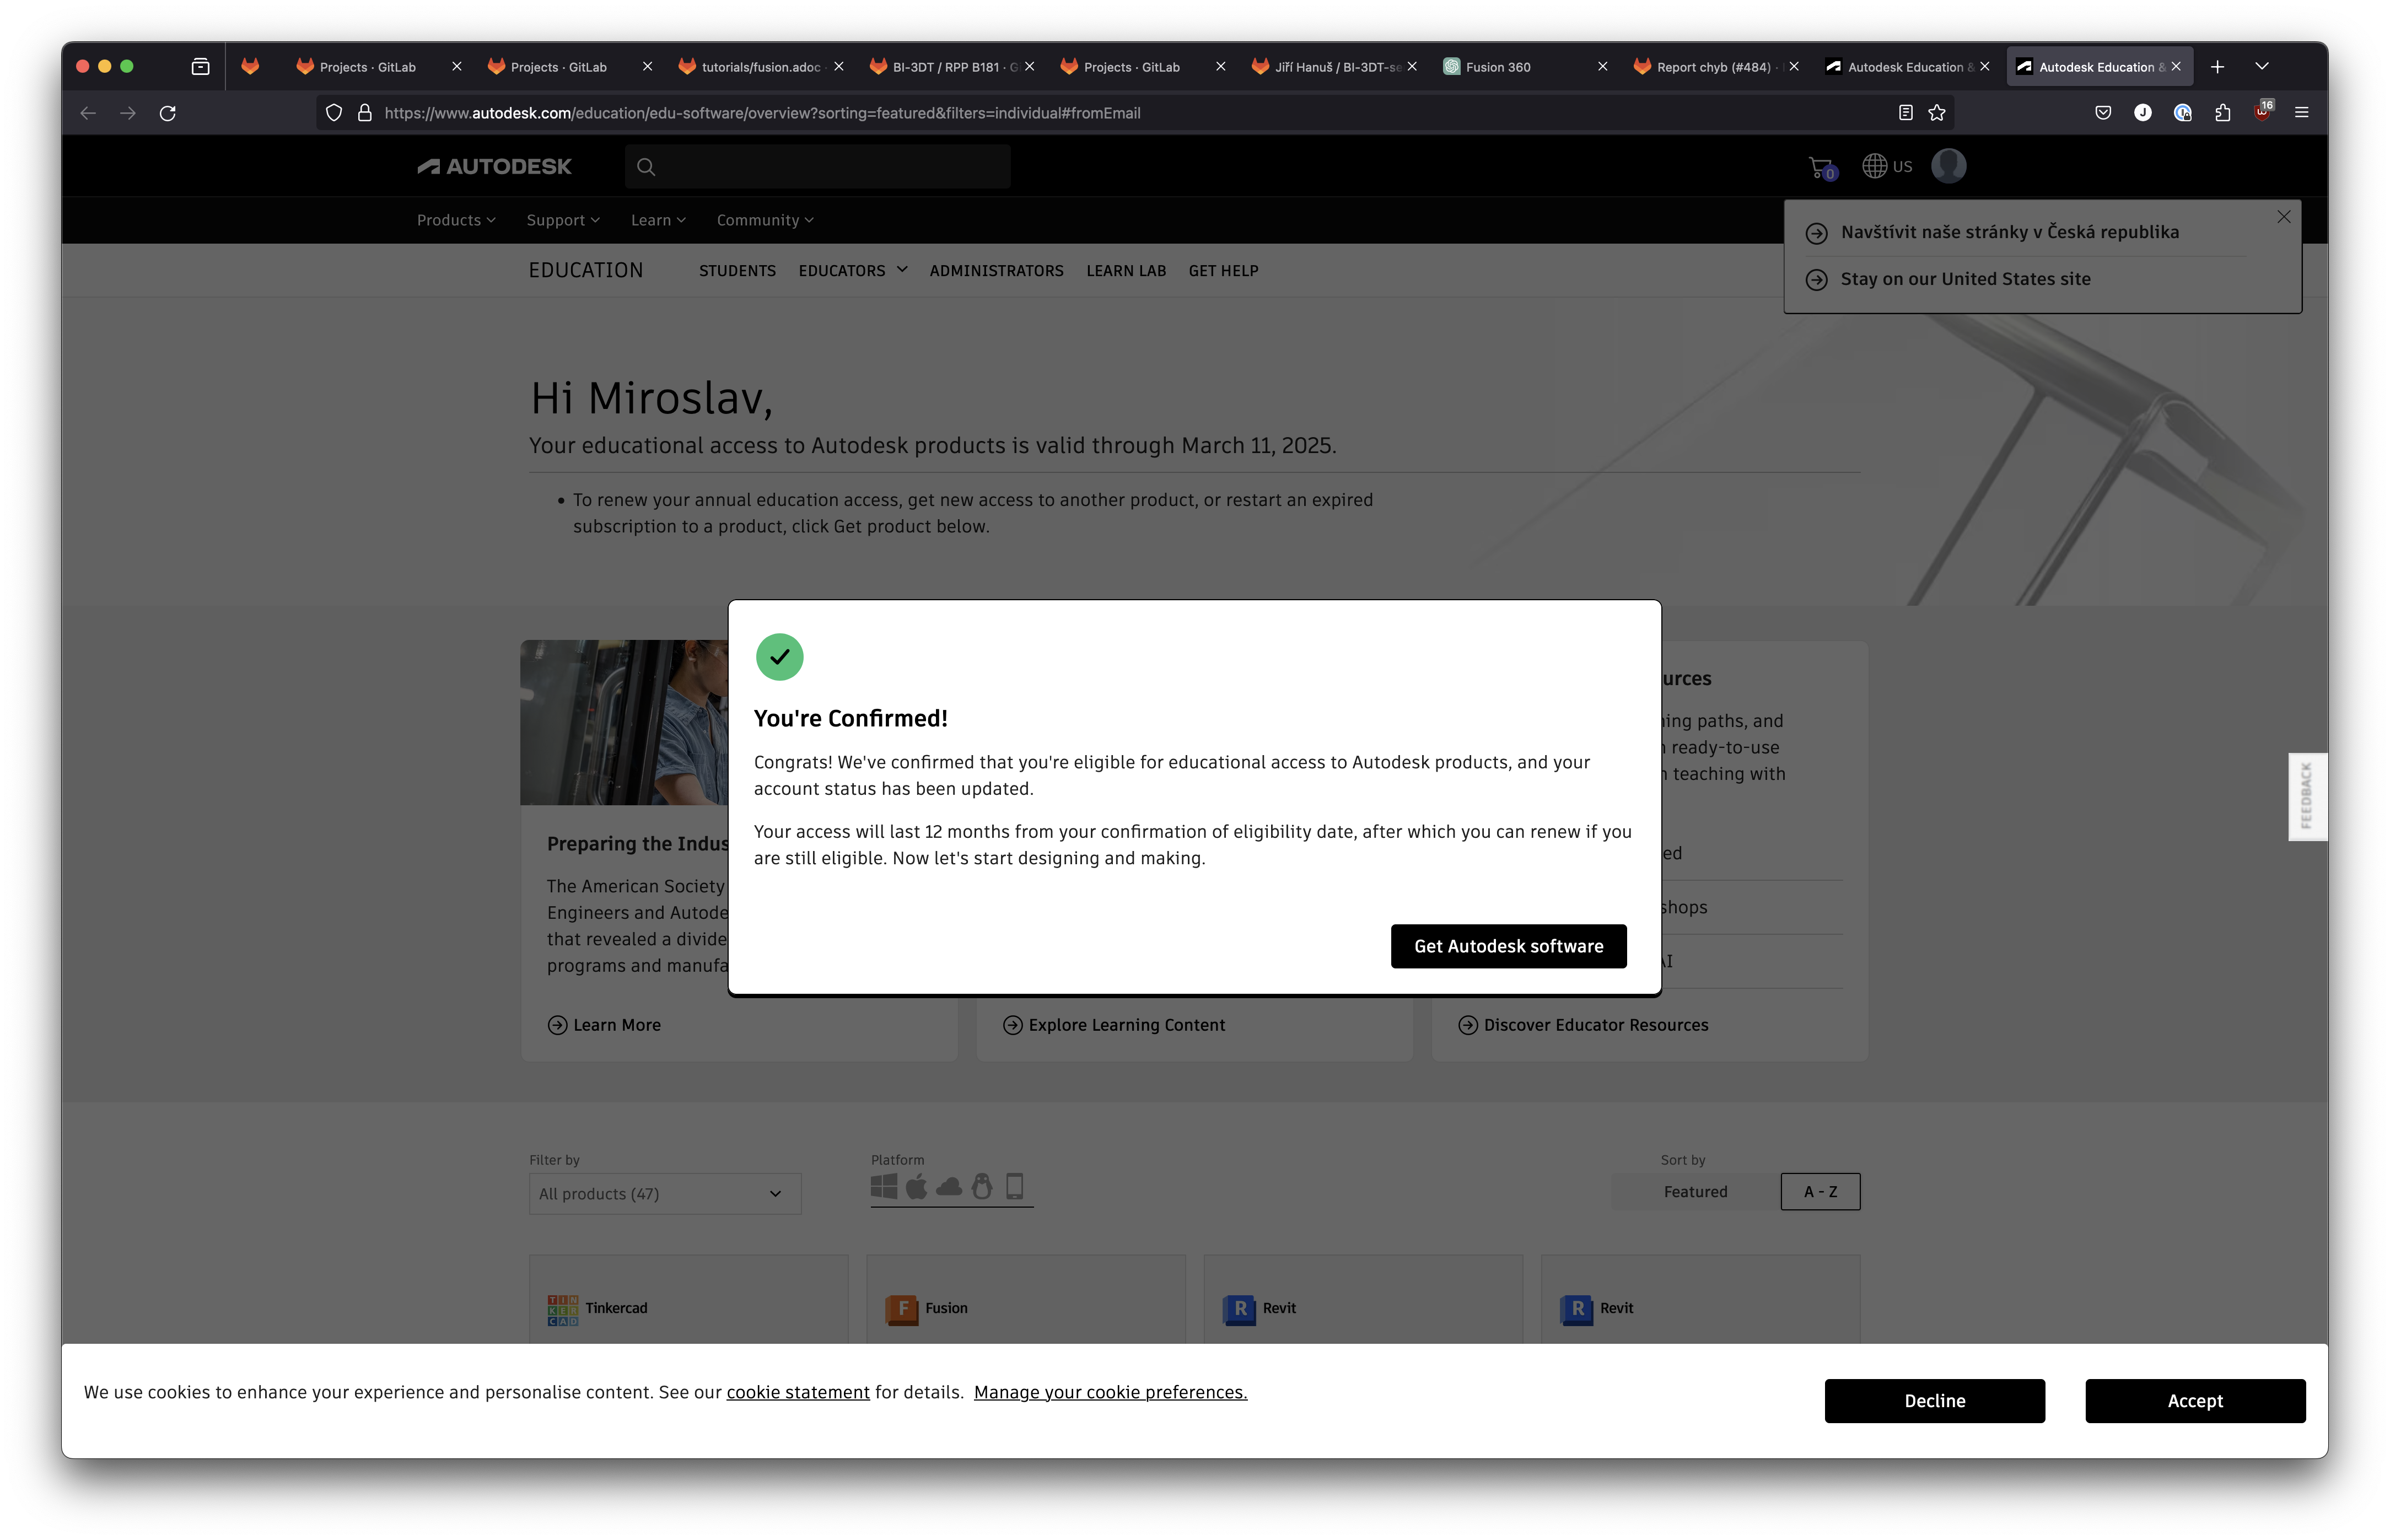
Task: Switch to Jiří Hanuš / BI-3DT tab
Action: click(1334, 67)
